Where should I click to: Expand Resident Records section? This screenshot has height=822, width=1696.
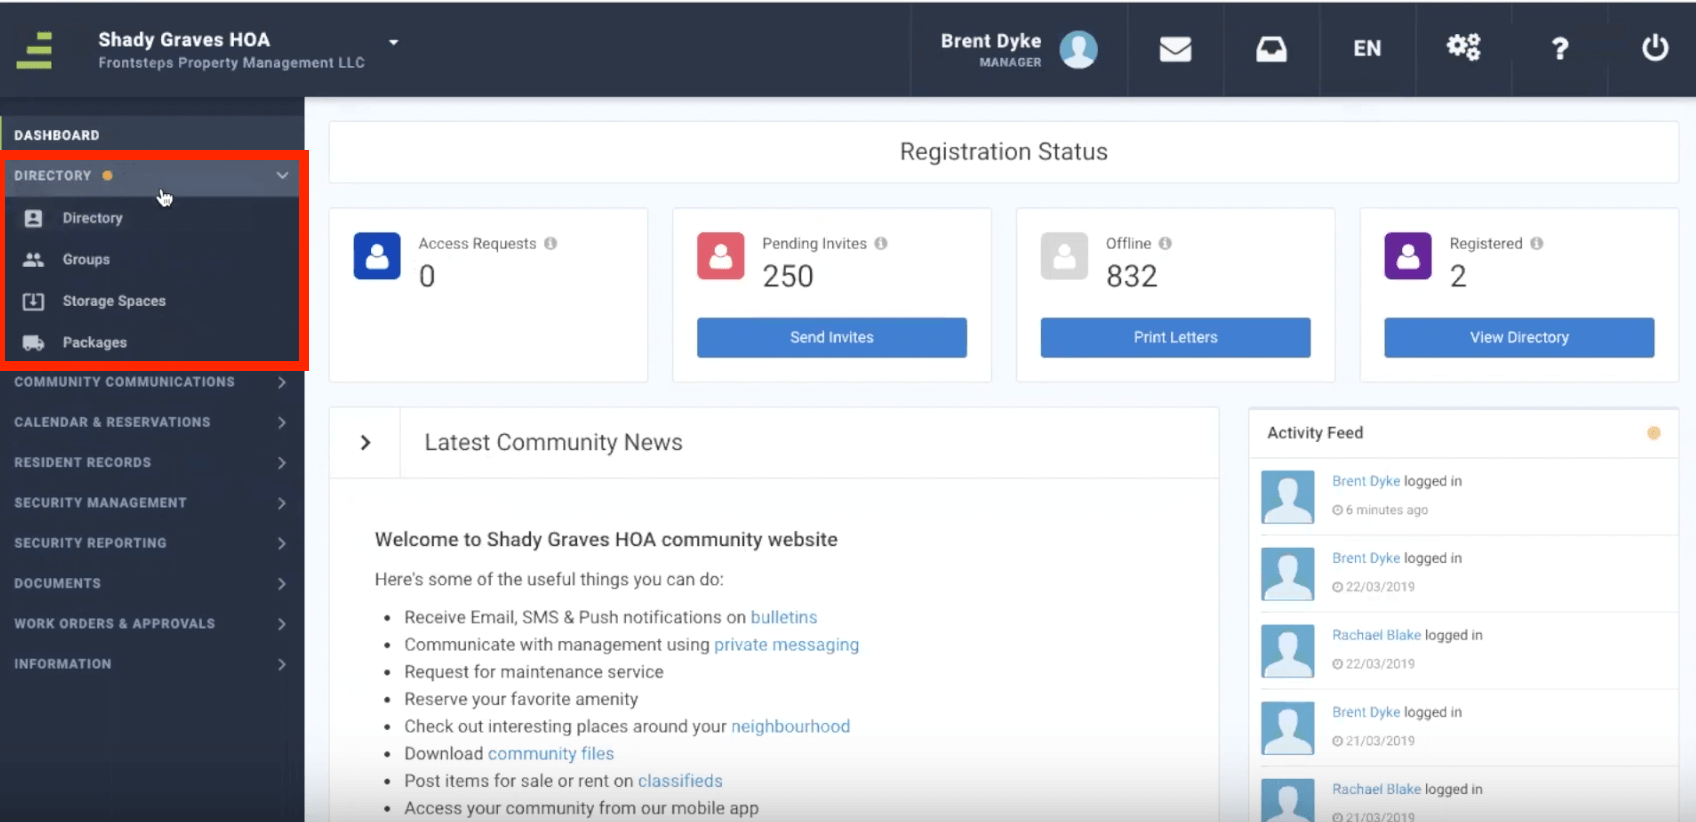pyautogui.click(x=152, y=462)
